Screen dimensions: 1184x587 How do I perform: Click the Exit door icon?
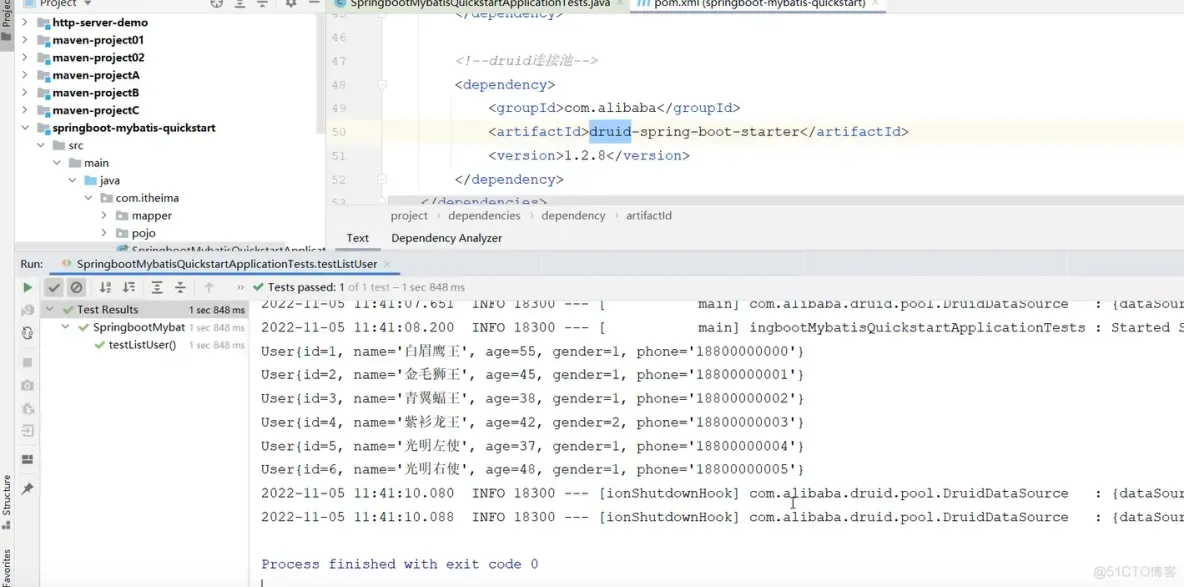coord(27,431)
